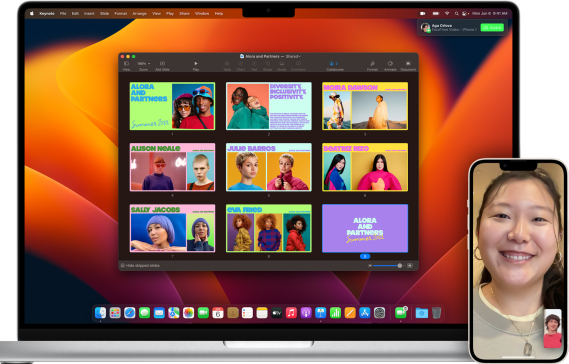Open the Media toolbar menu
569x364 pixels.
(x=282, y=65)
